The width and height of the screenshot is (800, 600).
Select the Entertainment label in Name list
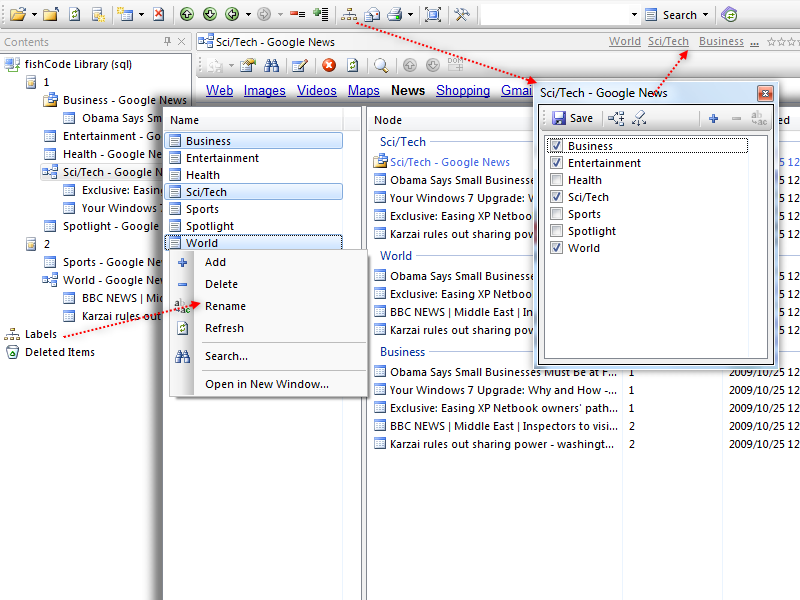pos(254,158)
